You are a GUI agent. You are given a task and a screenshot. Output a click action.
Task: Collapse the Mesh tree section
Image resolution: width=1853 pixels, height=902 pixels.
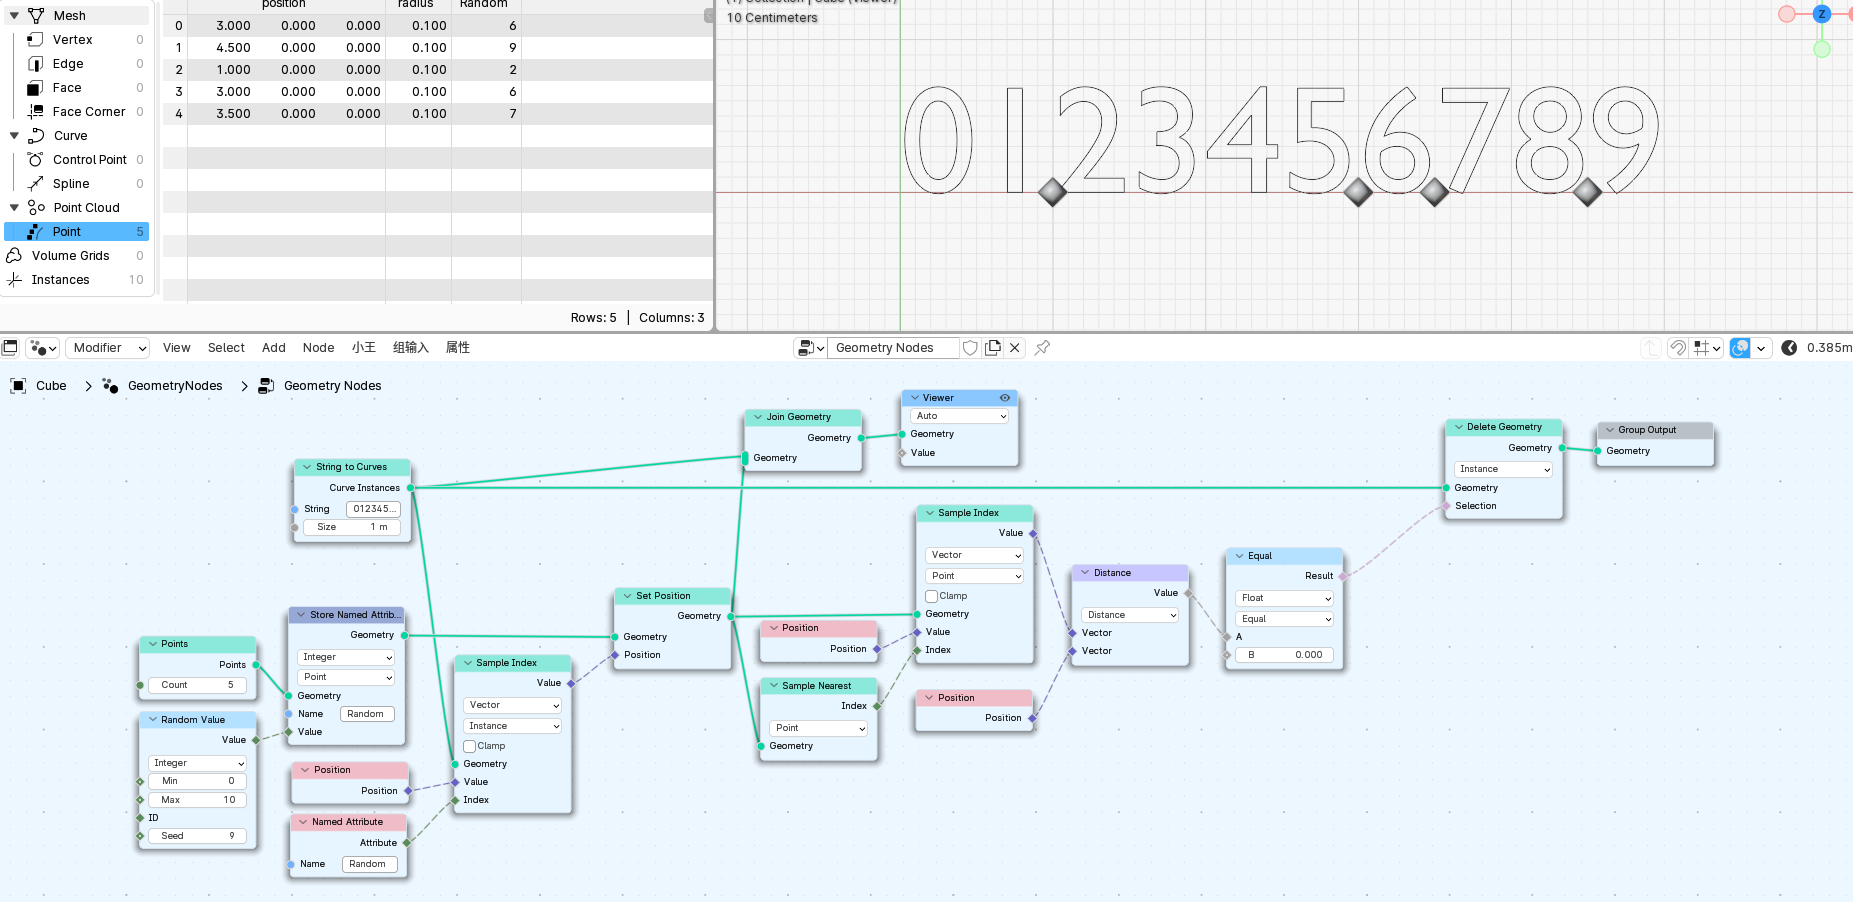pyautogui.click(x=14, y=16)
